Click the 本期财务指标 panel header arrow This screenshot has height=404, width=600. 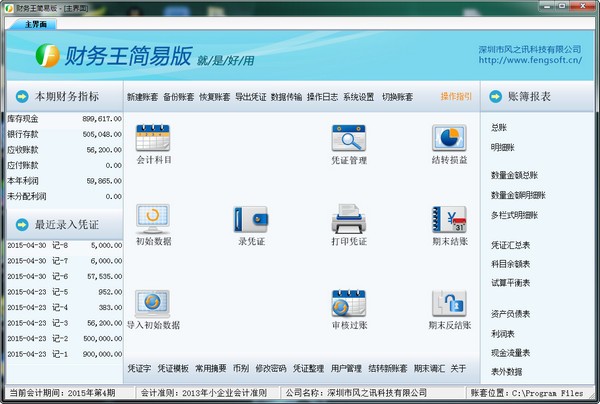pyautogui.click(x=24, y=97)
